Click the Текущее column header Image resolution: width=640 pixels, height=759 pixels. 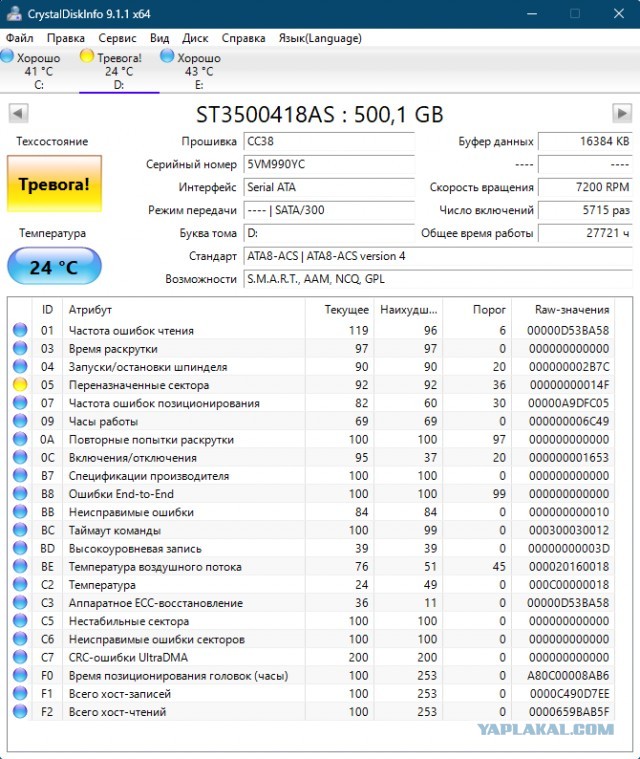tap(340, 310)
